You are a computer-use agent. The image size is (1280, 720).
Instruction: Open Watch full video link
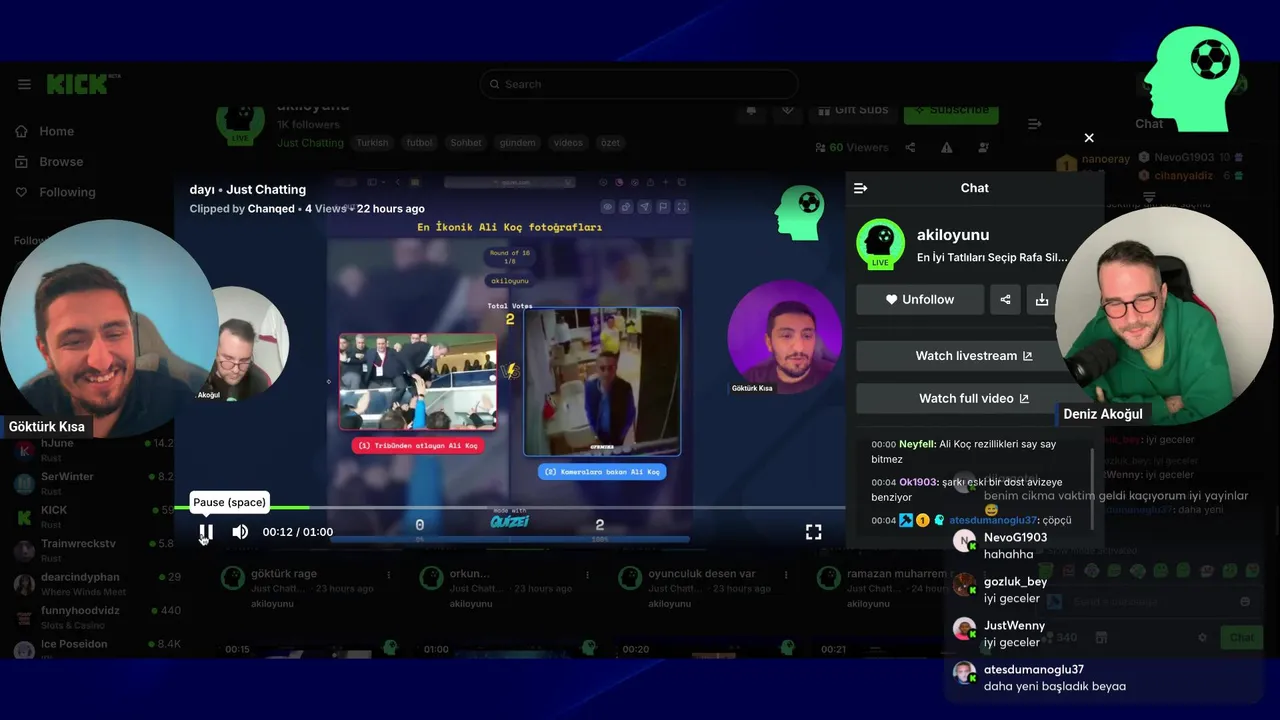click(x=973, y=398)
